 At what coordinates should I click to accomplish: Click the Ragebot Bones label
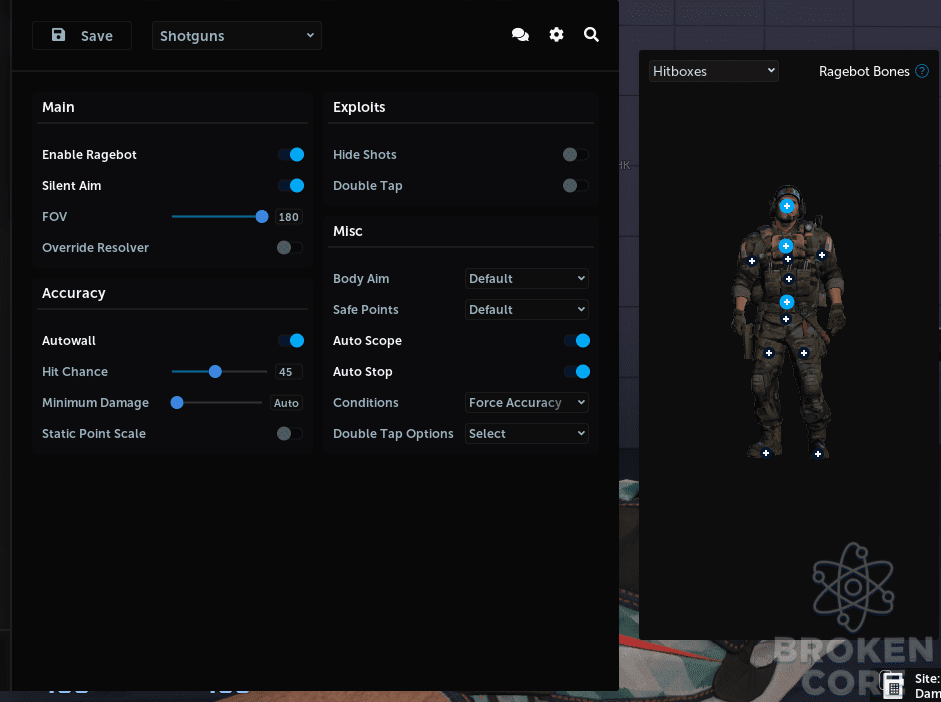tap(864, 71)
